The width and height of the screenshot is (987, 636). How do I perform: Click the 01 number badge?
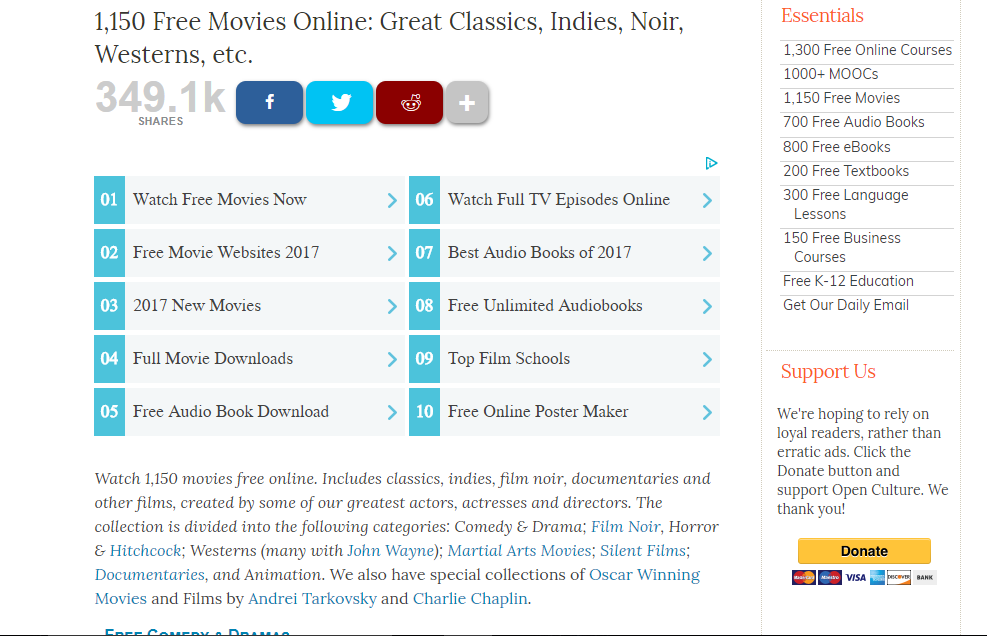110,200
